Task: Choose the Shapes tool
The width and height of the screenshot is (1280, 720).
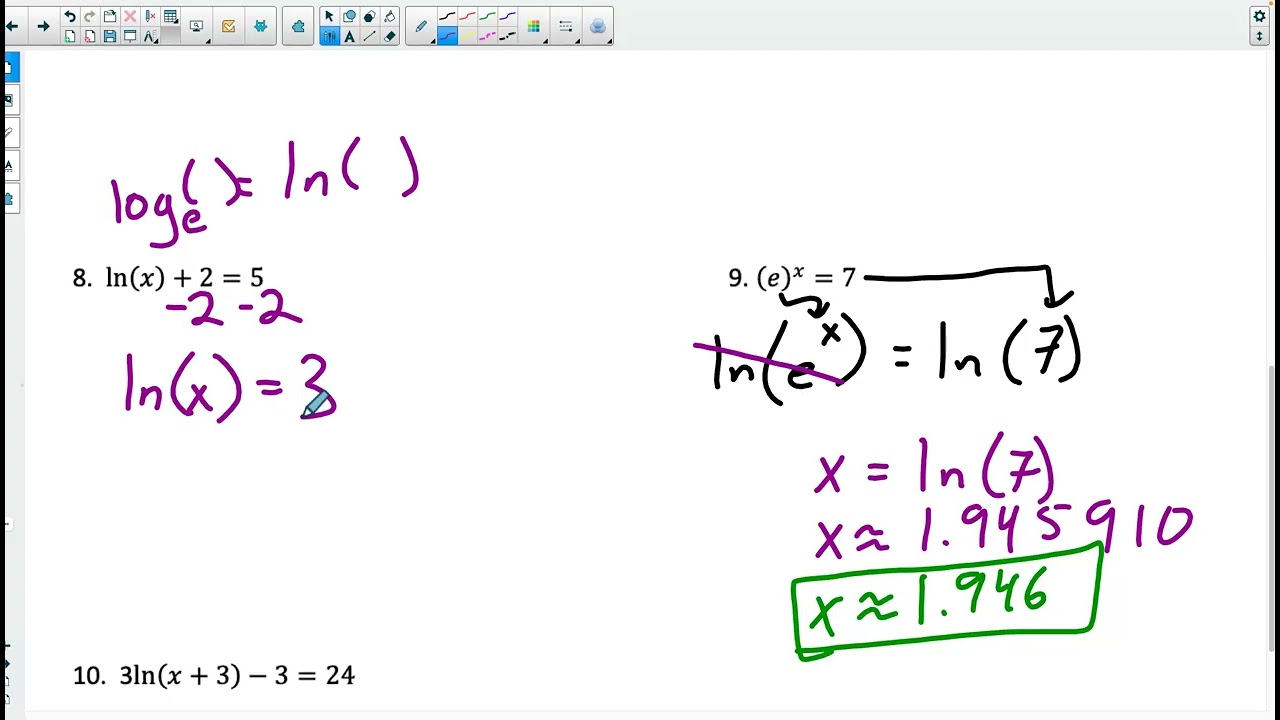Action: coord(349,17)
